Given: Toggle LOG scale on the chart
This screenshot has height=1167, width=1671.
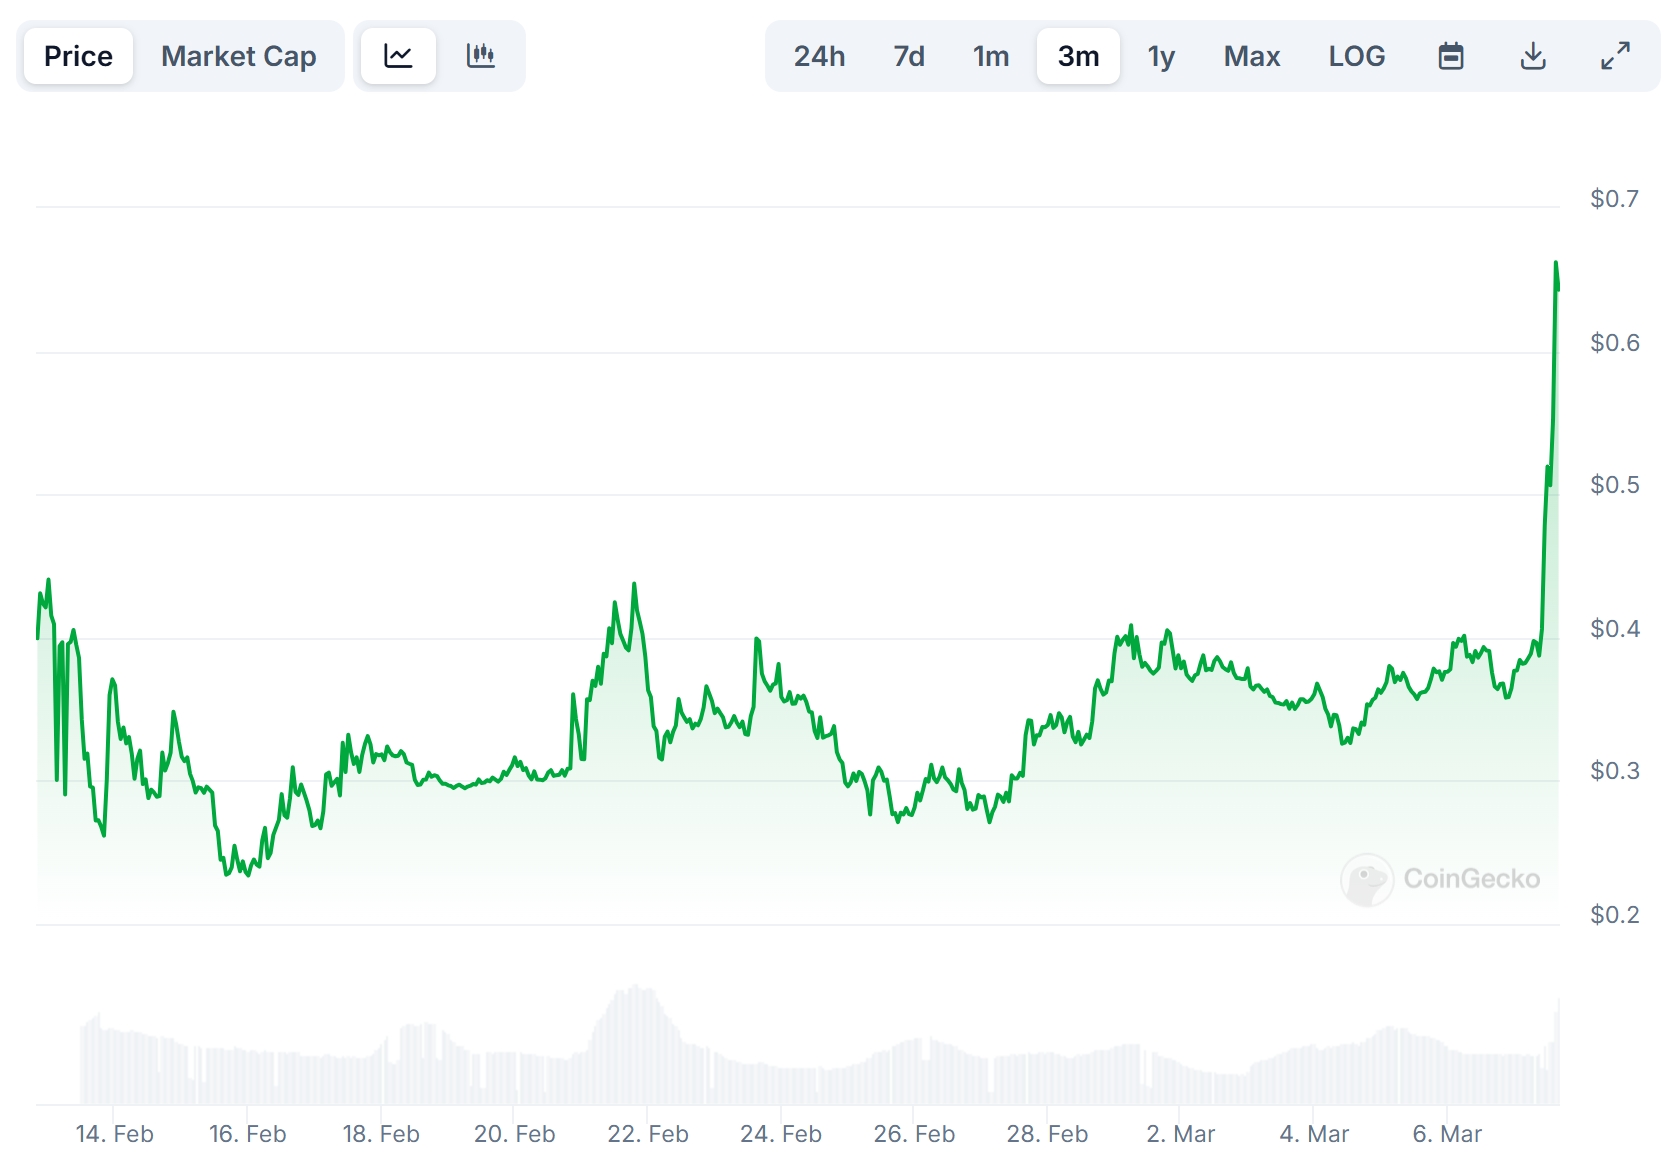Looking at the screenshot, I should [x=1356, y=56].
